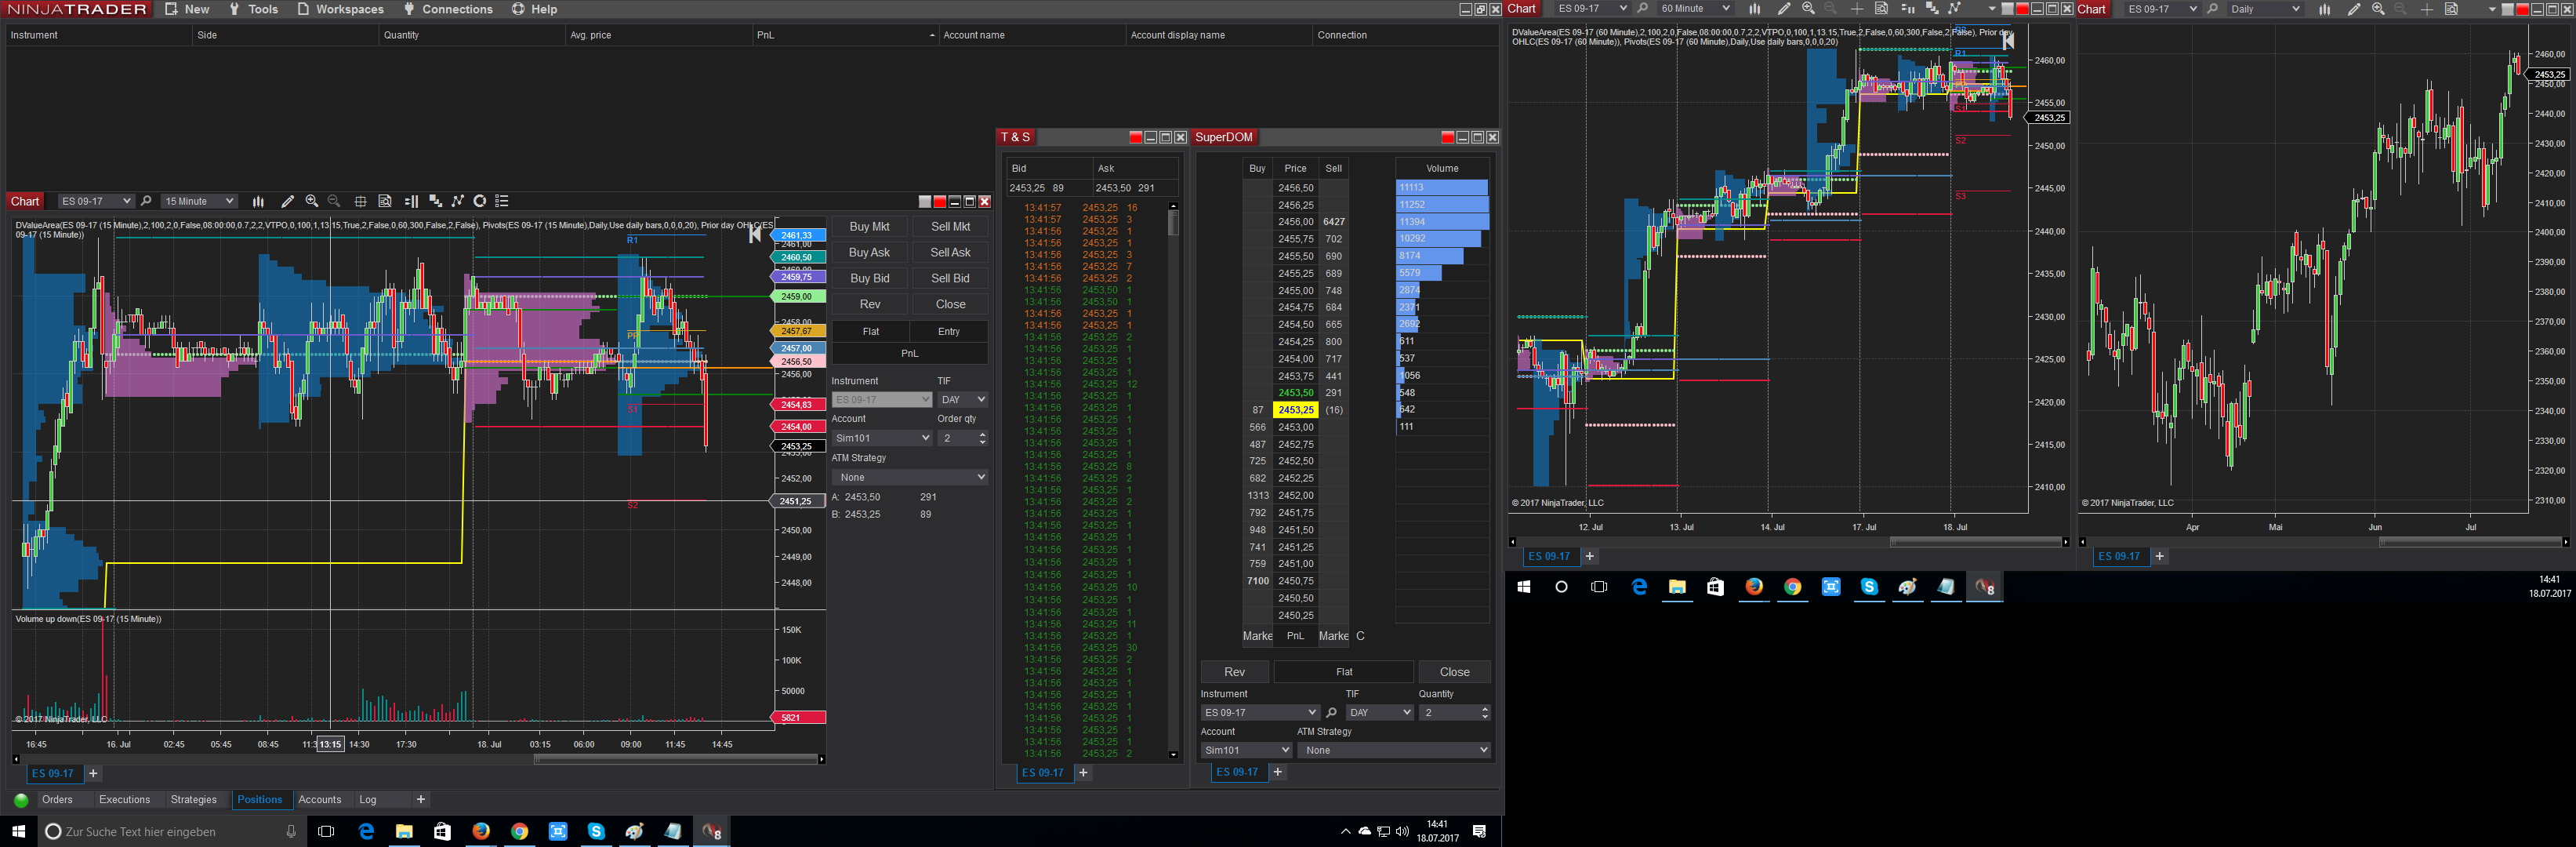Open Chart Trader ATM Strategy None dropdown
This screenshot has height=847, width=2576.
pyautogui.click(x=910, y=478)
